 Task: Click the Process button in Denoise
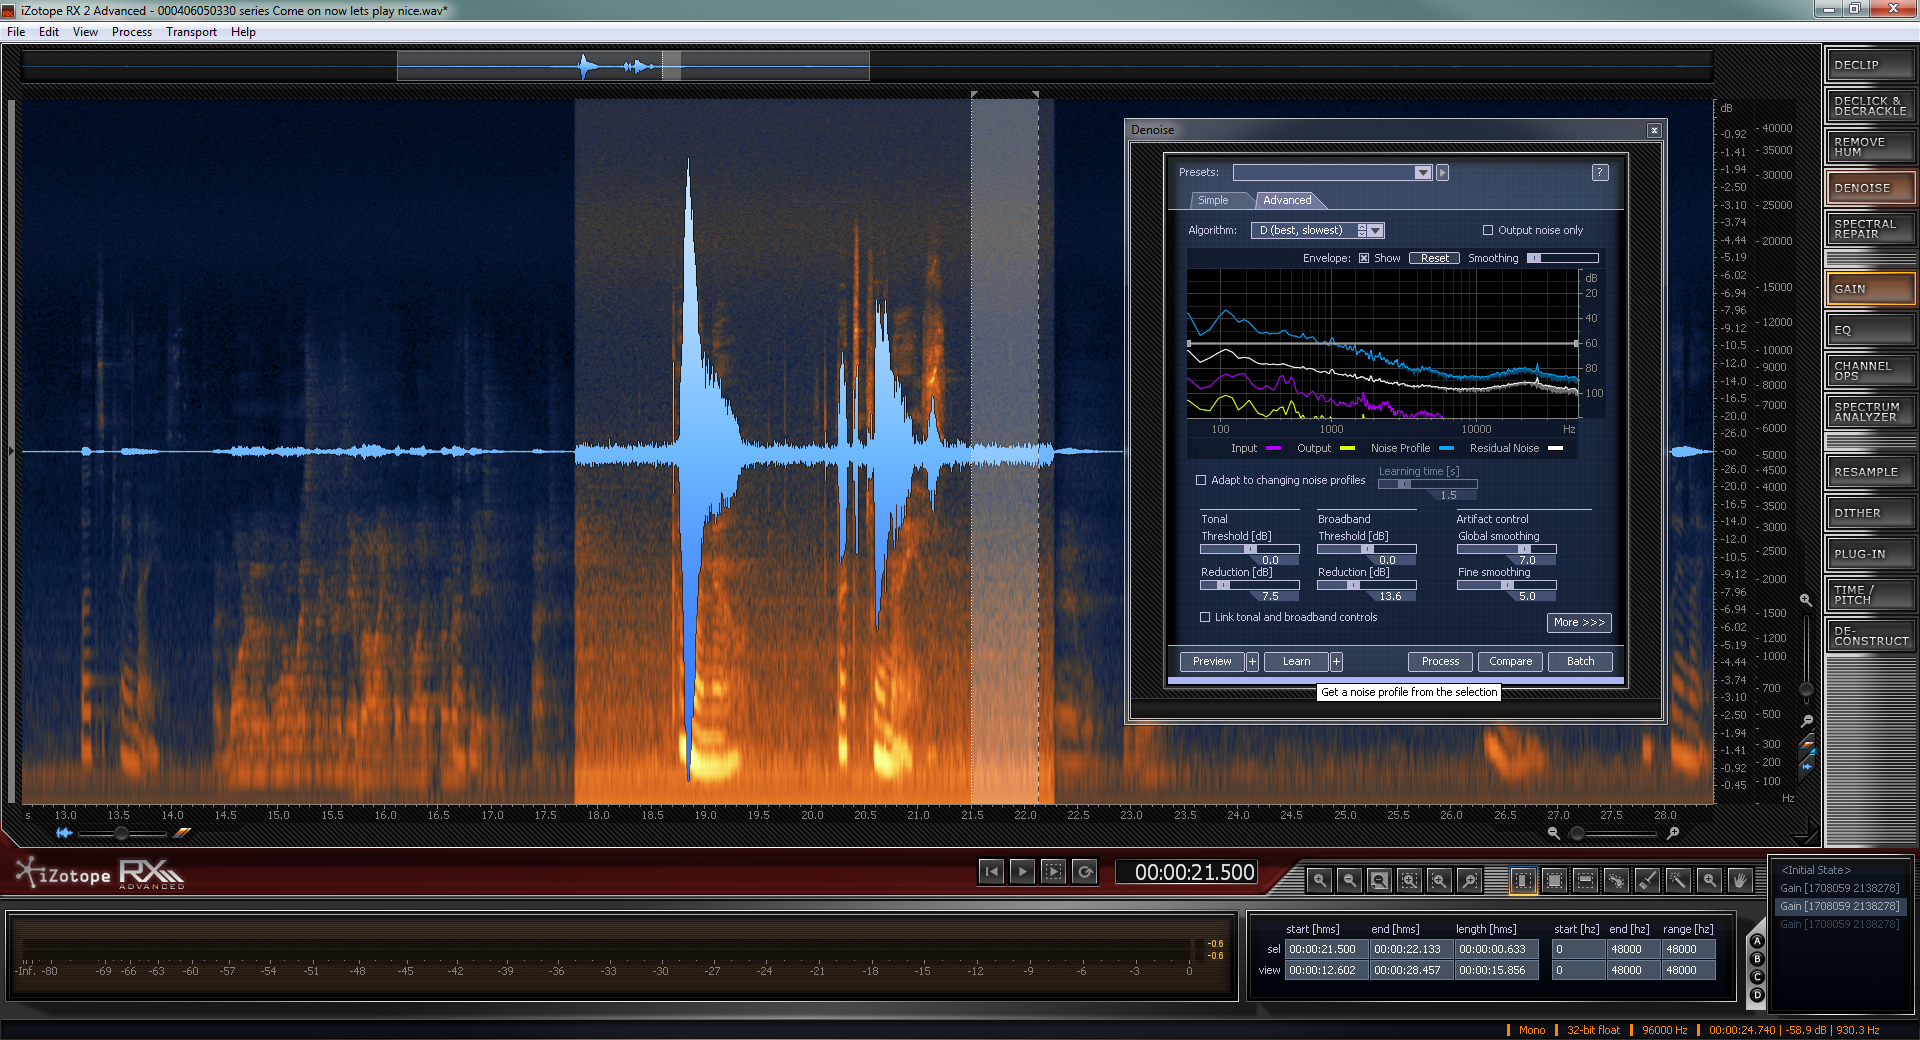1440,662
